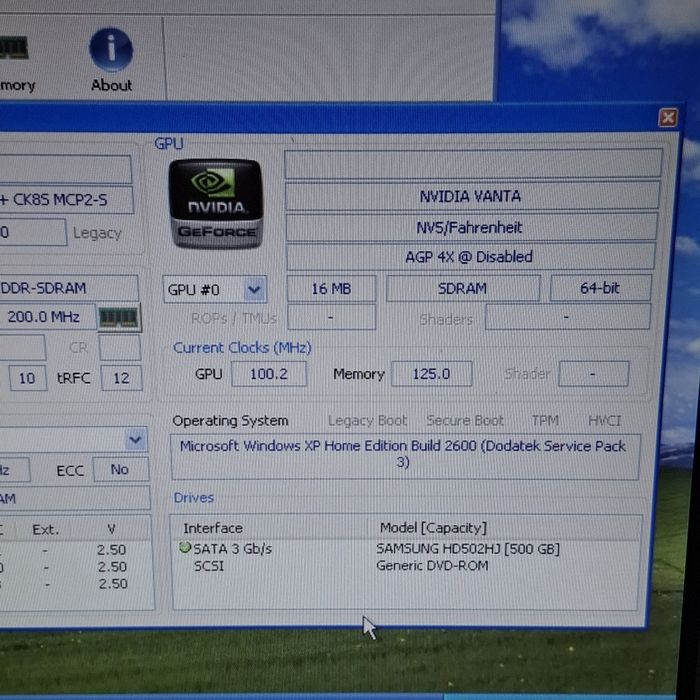Click the ECC value No
Screen dimensions: 700x700
point(121,469)
